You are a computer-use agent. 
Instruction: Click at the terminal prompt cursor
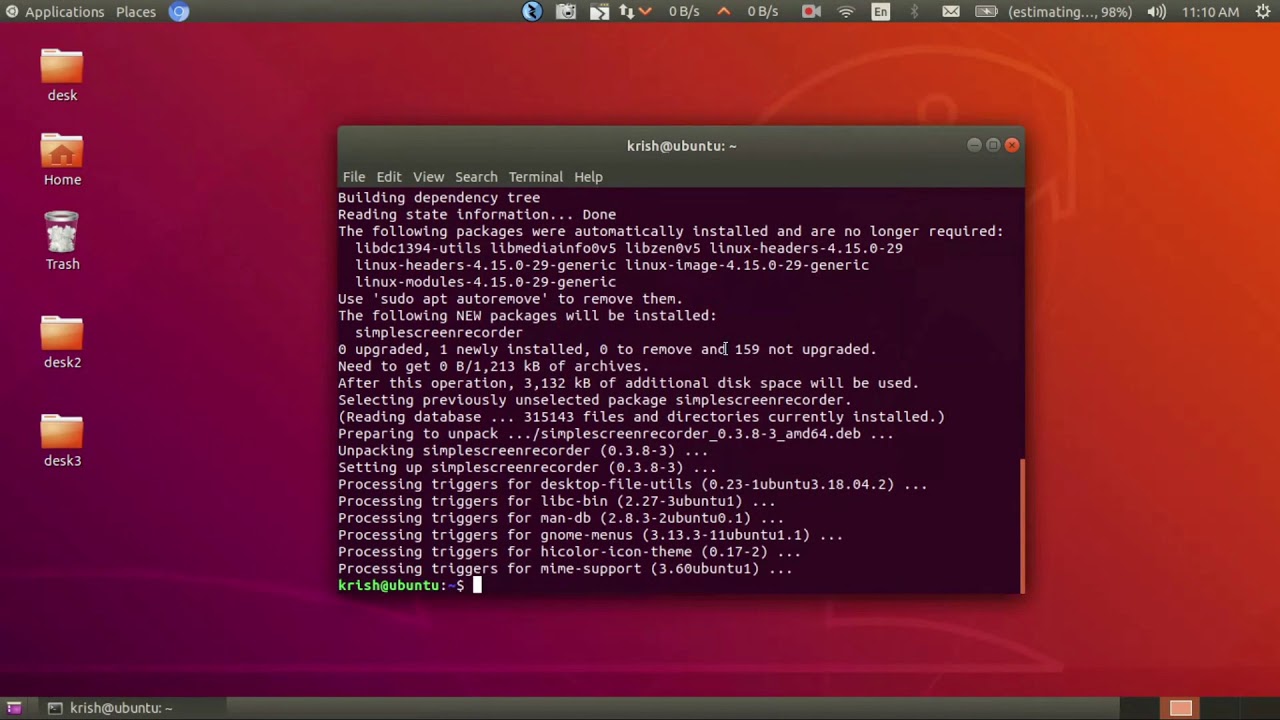477,586
